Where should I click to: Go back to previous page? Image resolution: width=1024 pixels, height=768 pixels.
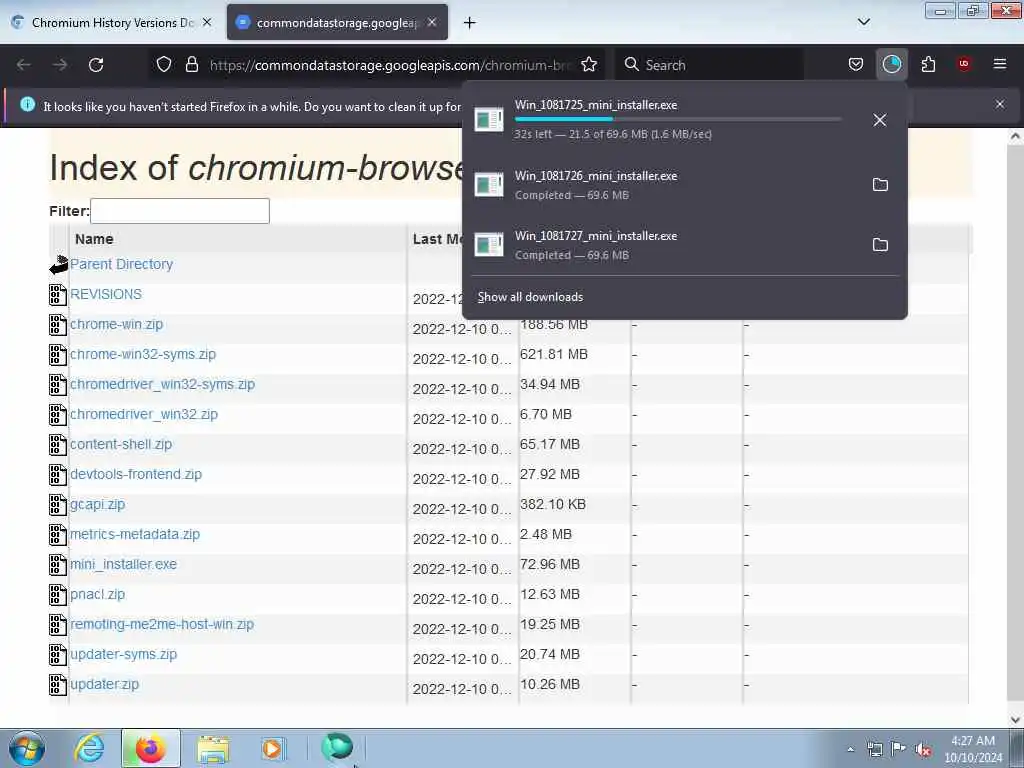point(24,65)
